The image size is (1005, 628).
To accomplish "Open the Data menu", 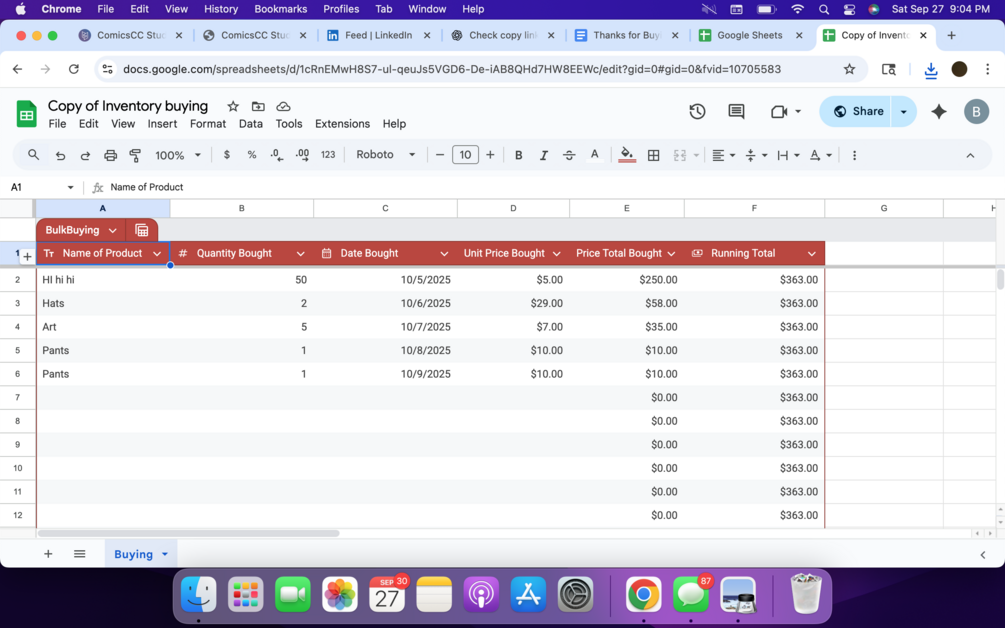I will click(x=251, y=124).
